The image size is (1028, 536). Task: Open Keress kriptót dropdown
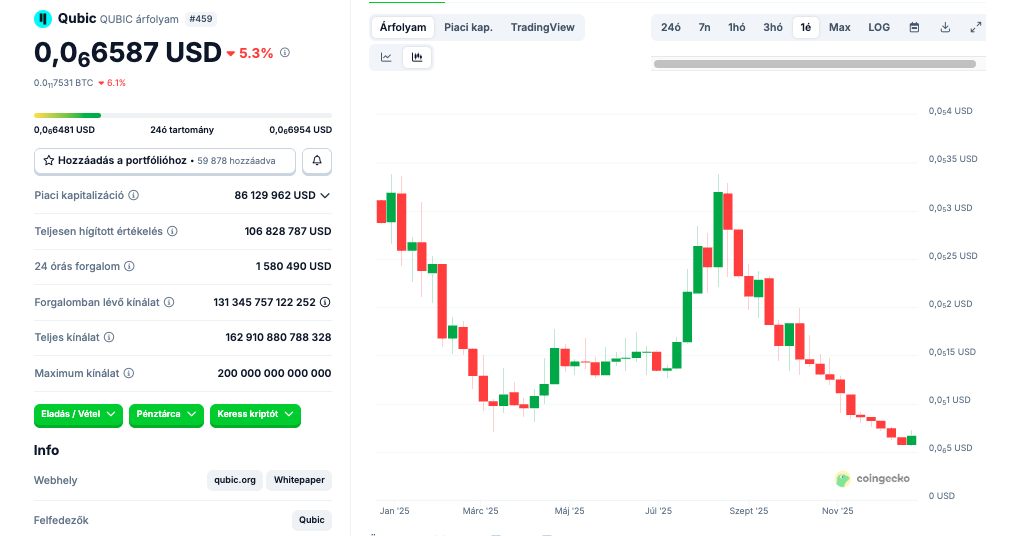coord(255,414)
